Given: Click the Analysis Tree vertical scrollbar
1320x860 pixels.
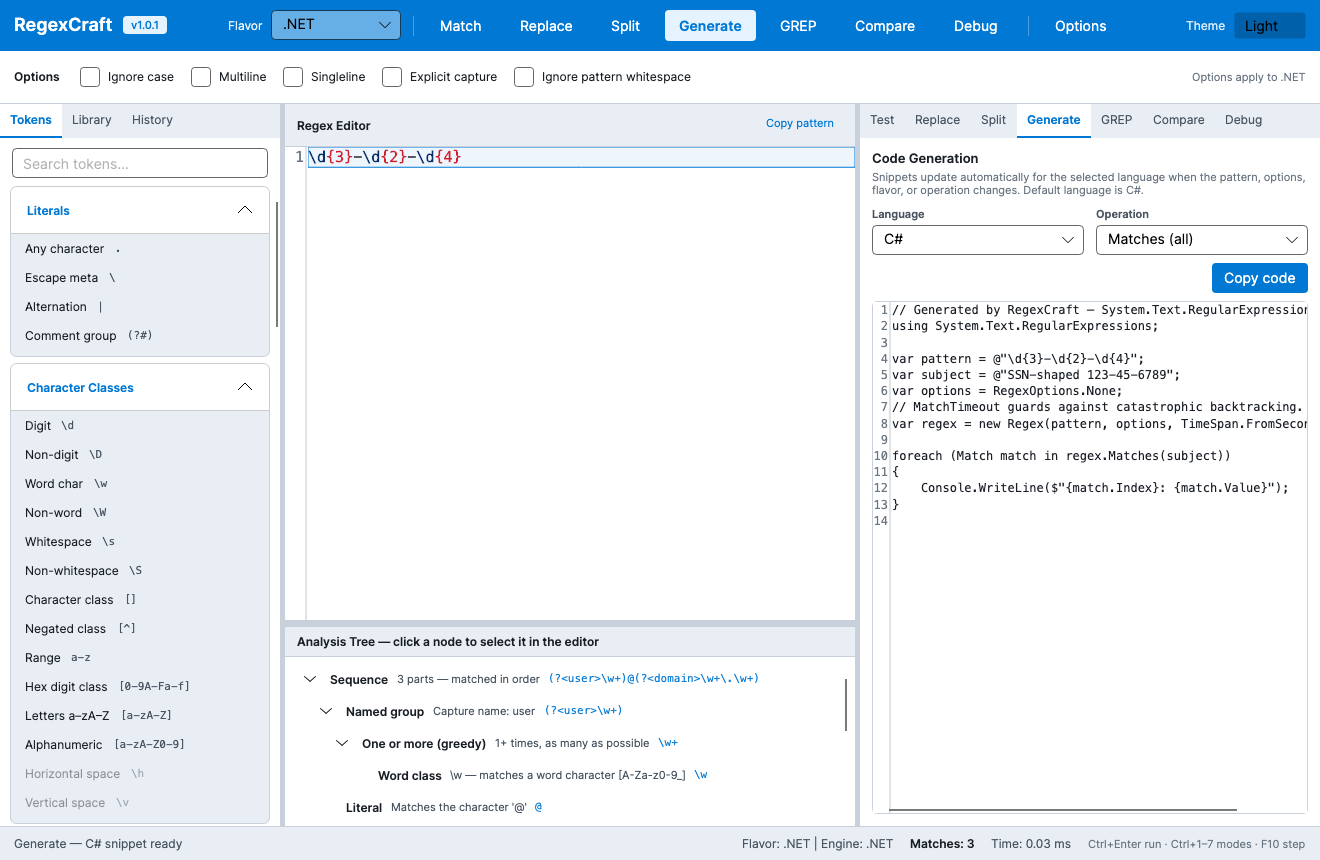Looking at the screenshot, I should tap(846, 705).
